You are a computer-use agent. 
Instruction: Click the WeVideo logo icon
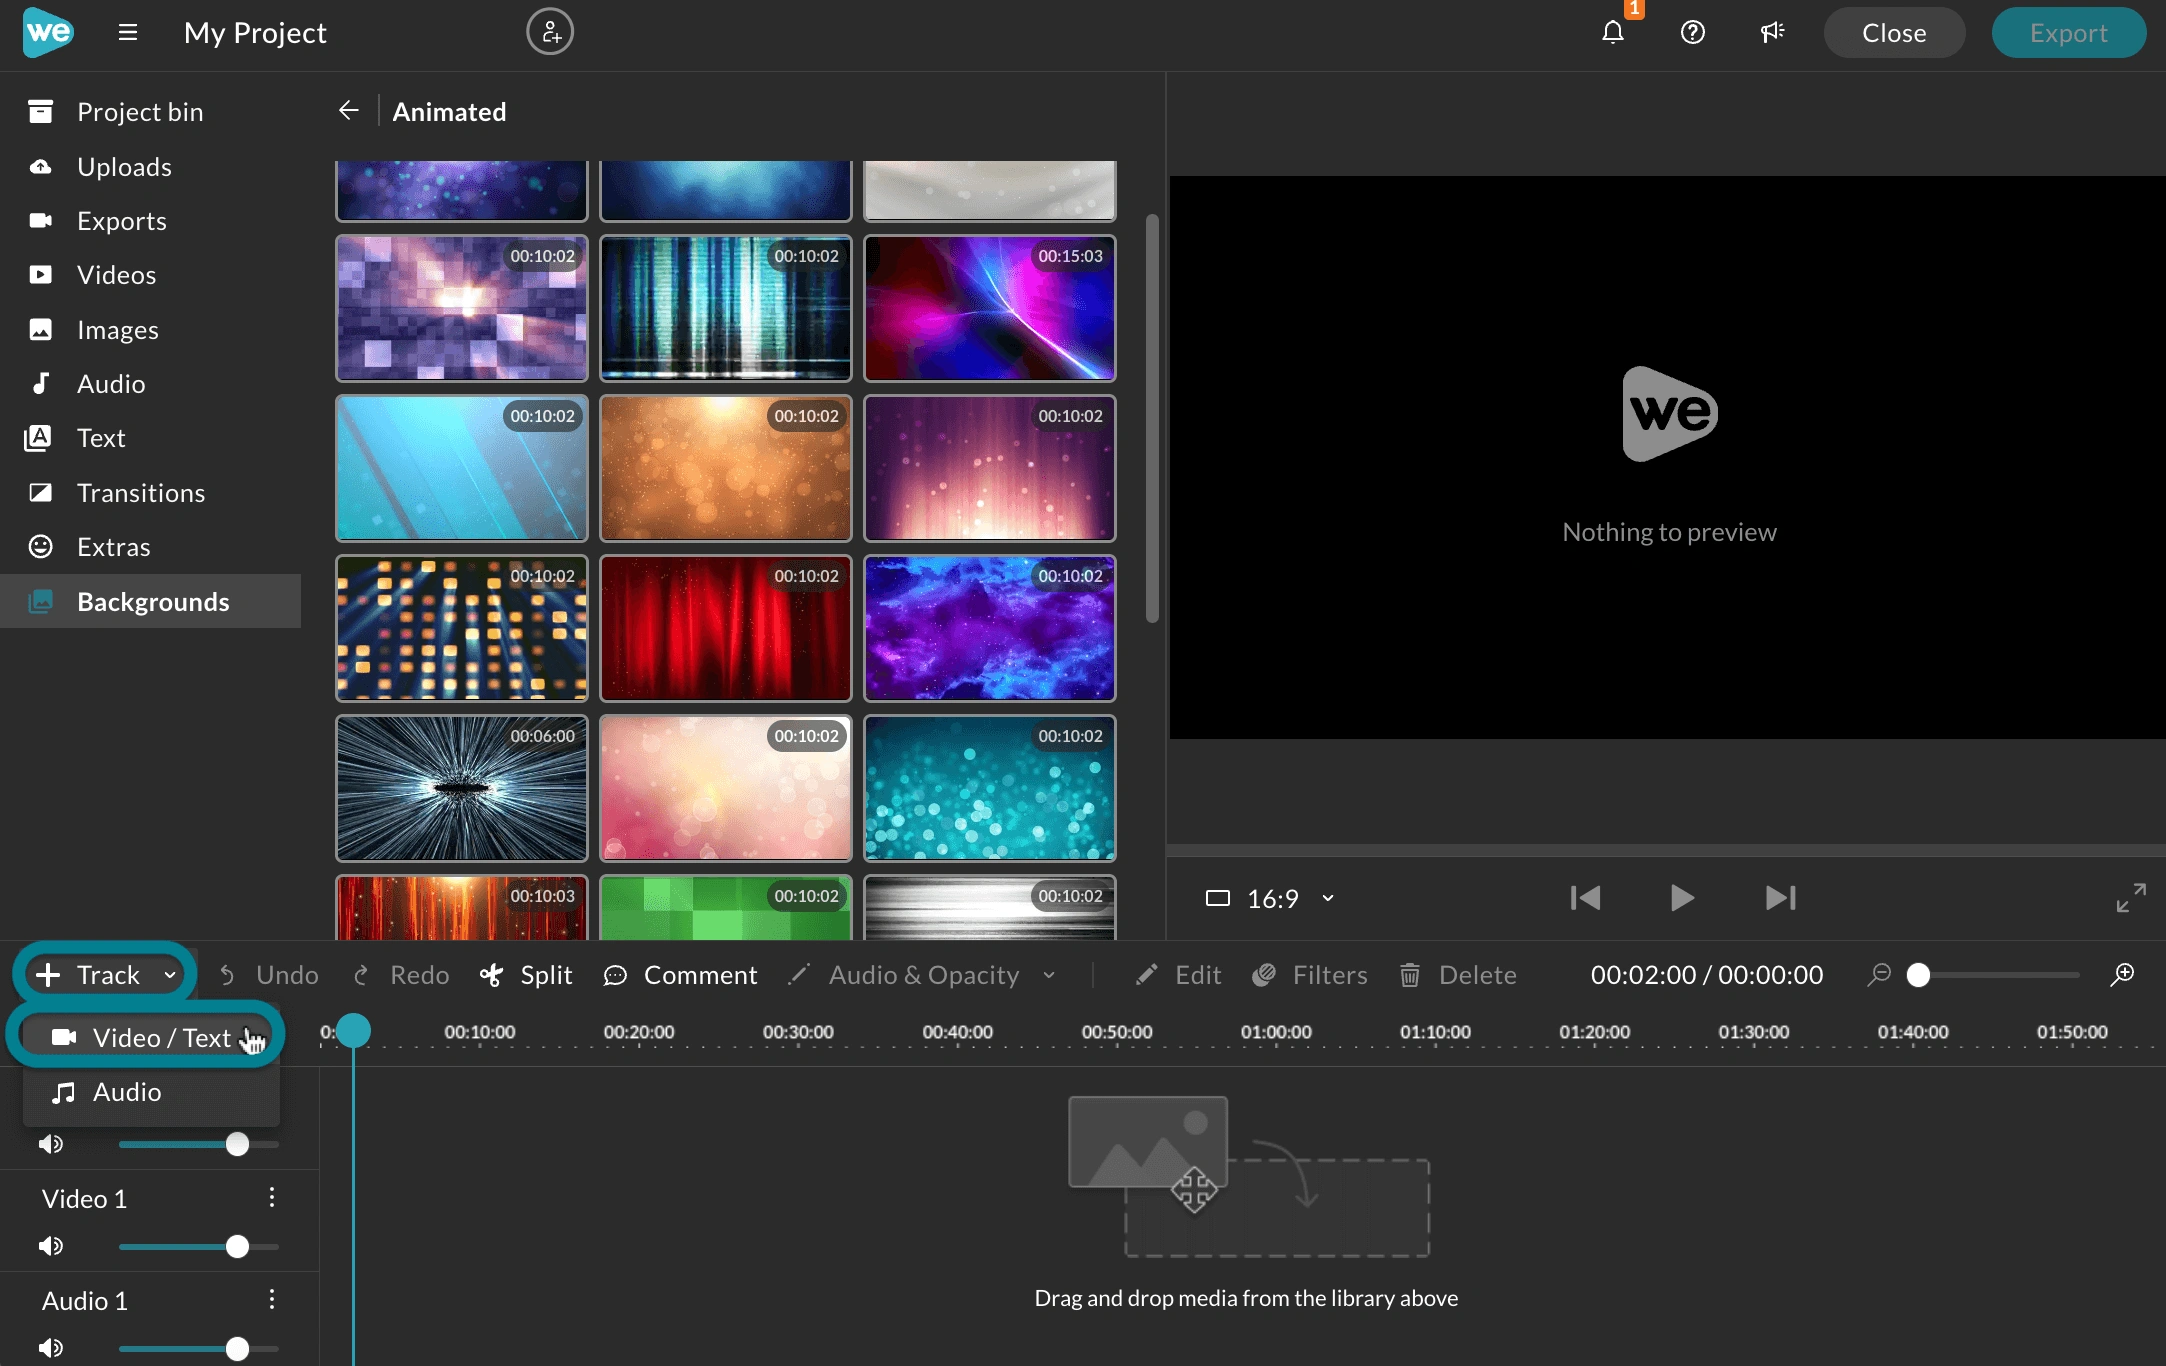tap(48, 32)
